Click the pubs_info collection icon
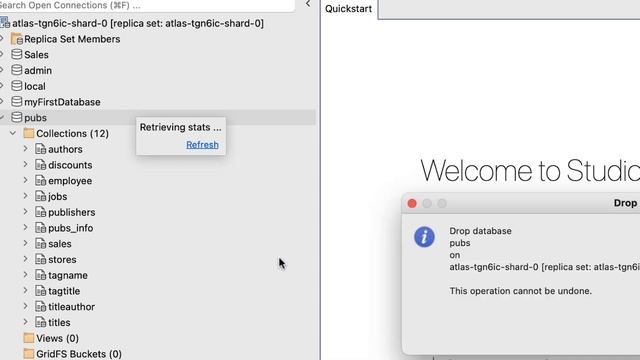The image size is (640, 360). click(x=40, y=228)
